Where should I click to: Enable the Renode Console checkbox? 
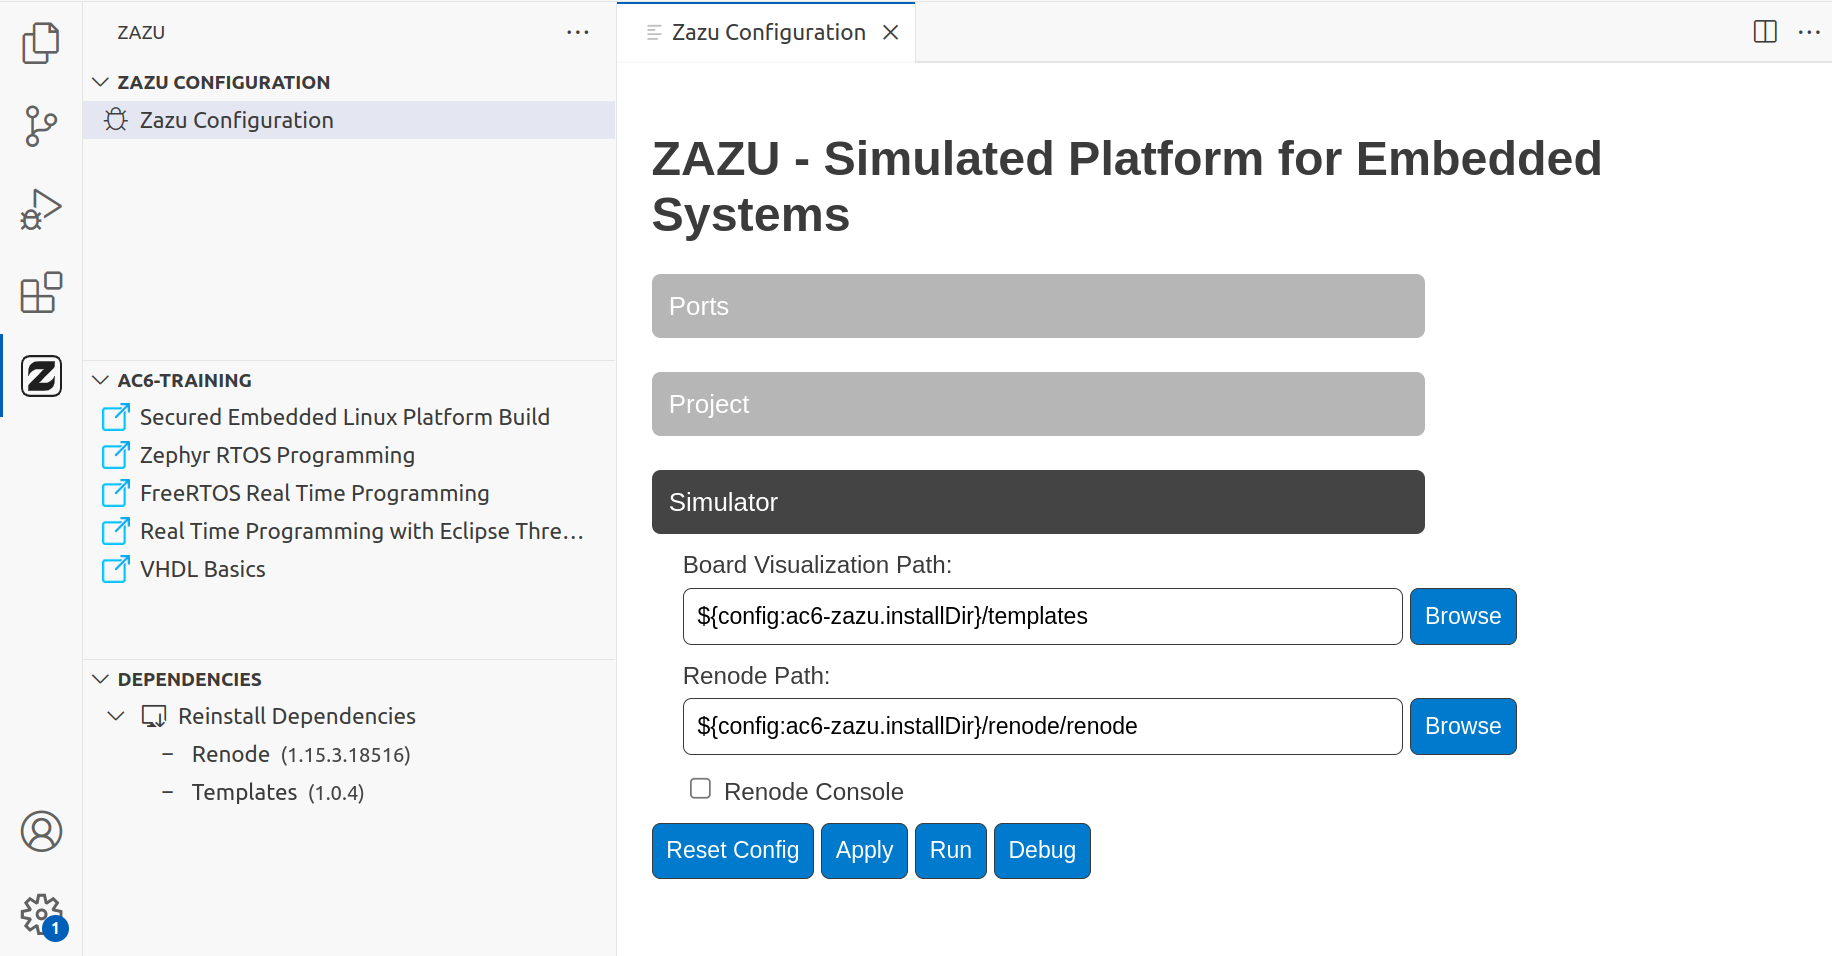[x=700, y=789]
